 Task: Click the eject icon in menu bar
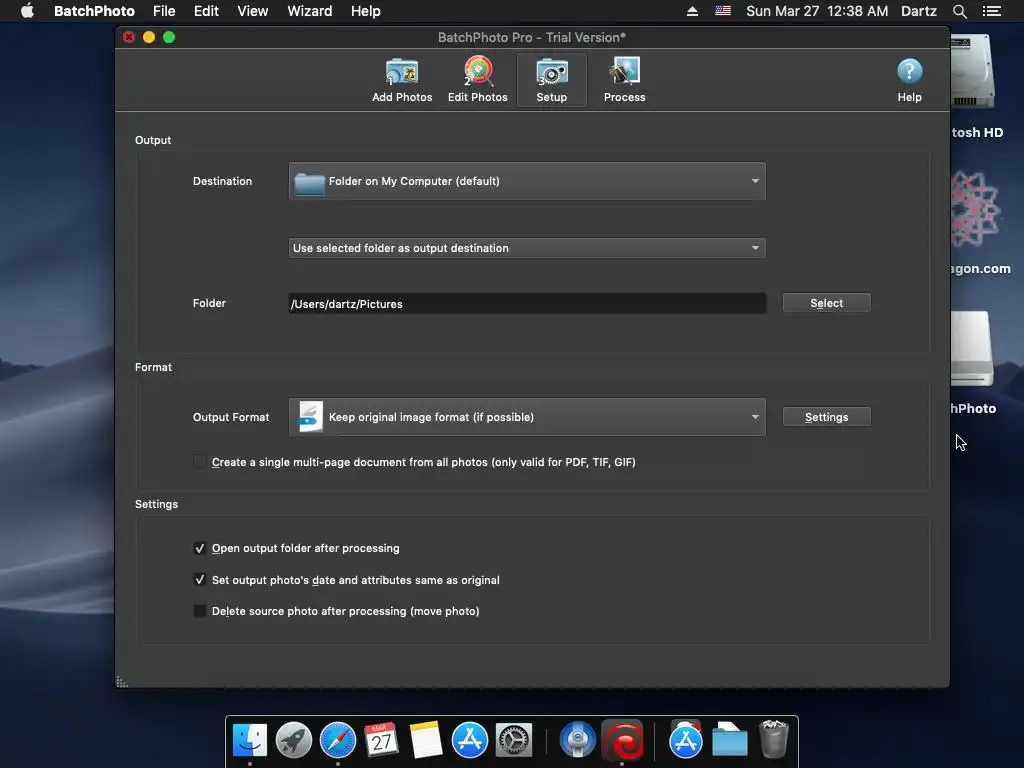(692, 11)
